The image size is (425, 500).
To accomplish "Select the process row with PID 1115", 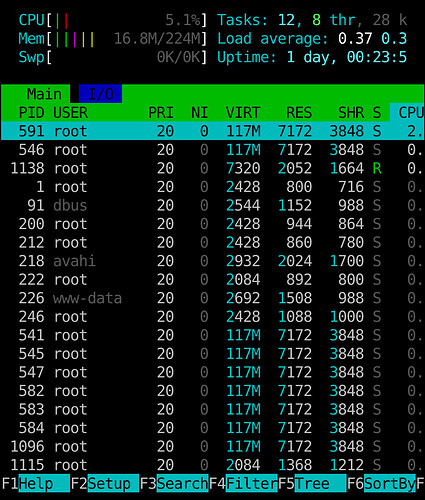I will click(x=212, y=465).
